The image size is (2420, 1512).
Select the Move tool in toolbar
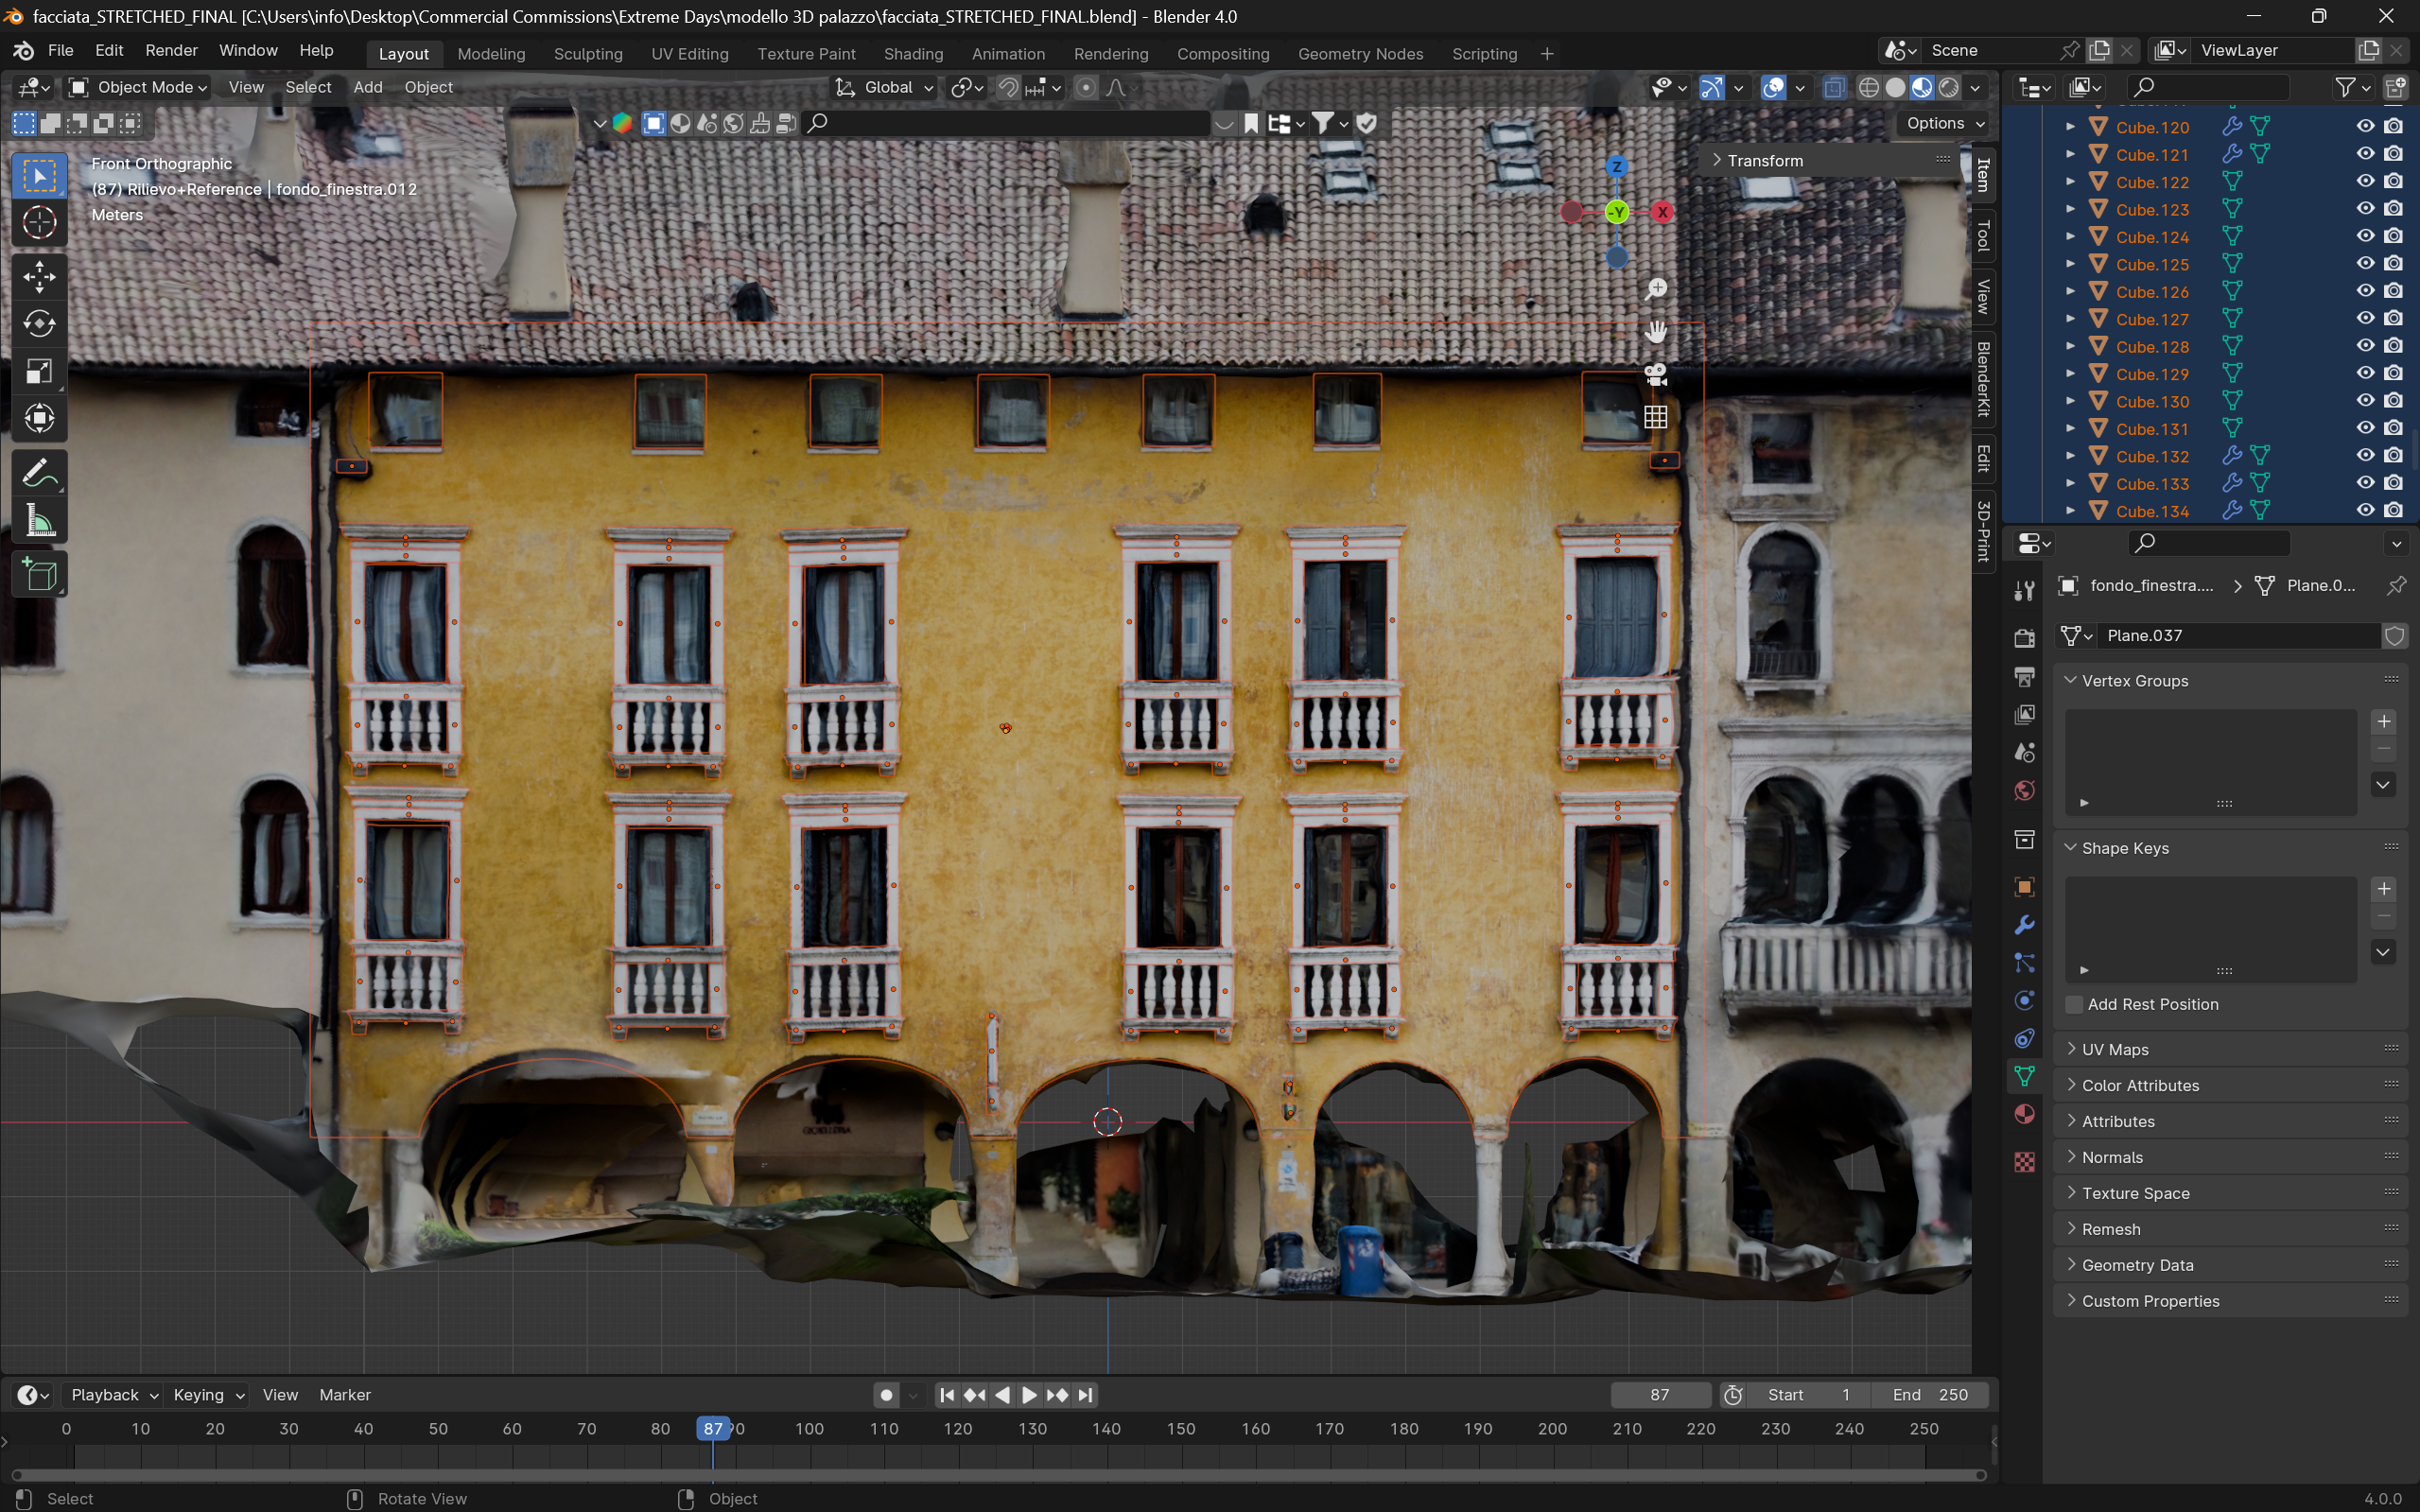(x=39, y=277)
